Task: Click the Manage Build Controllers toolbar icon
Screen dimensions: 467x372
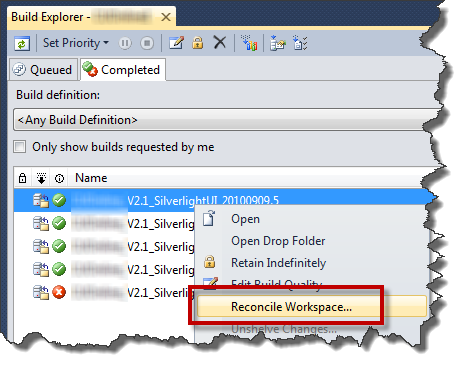Action: pyautogui.click(x=278, y=43)
